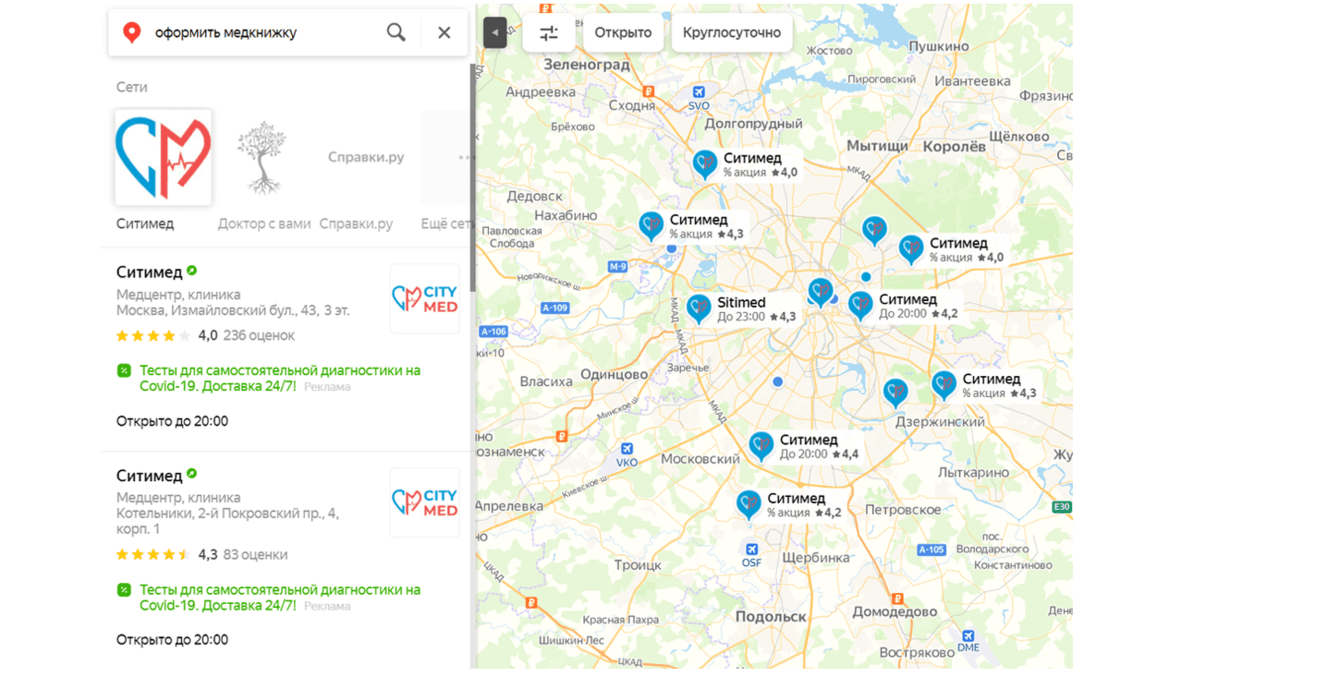Collapse the side panel with arrow button
This screenshot has height=677, width=1340.
click(495, 32)
